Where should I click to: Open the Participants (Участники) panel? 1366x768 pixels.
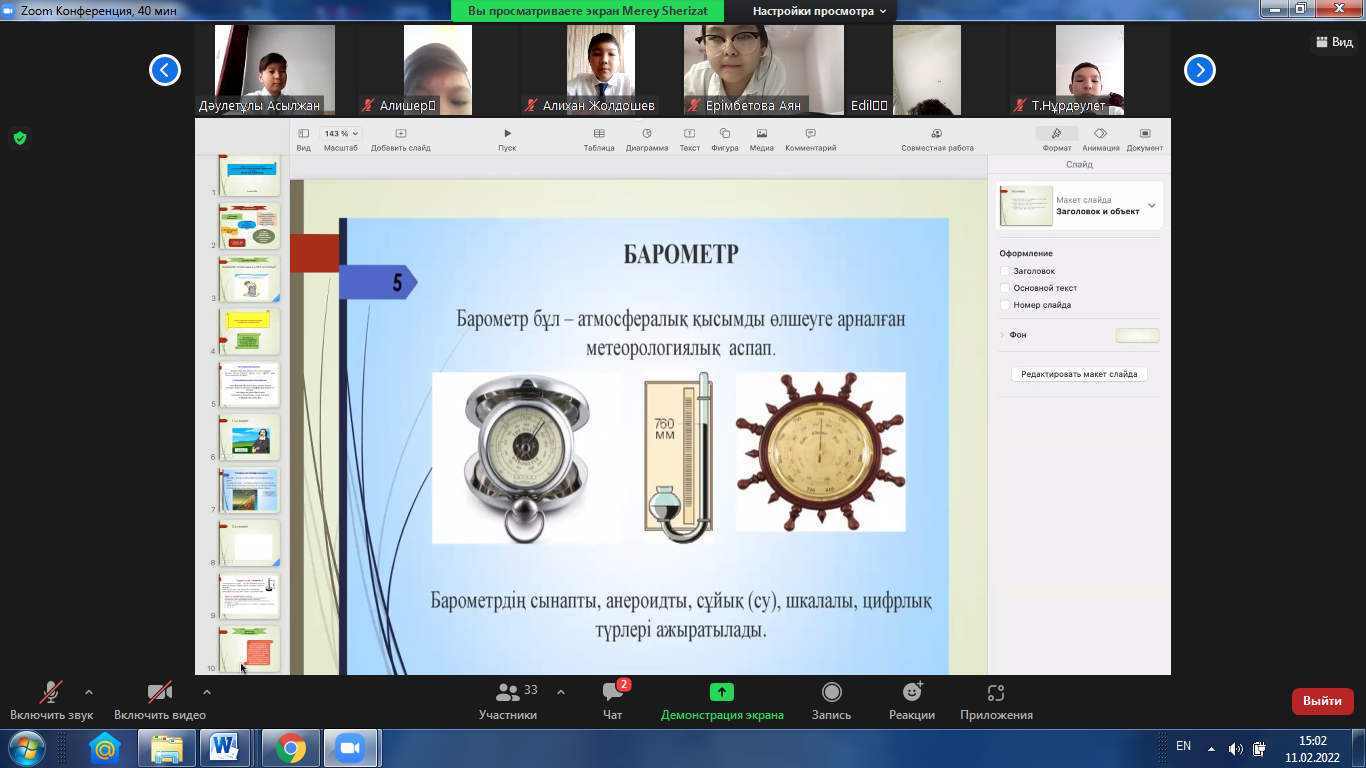pos(508,693)
